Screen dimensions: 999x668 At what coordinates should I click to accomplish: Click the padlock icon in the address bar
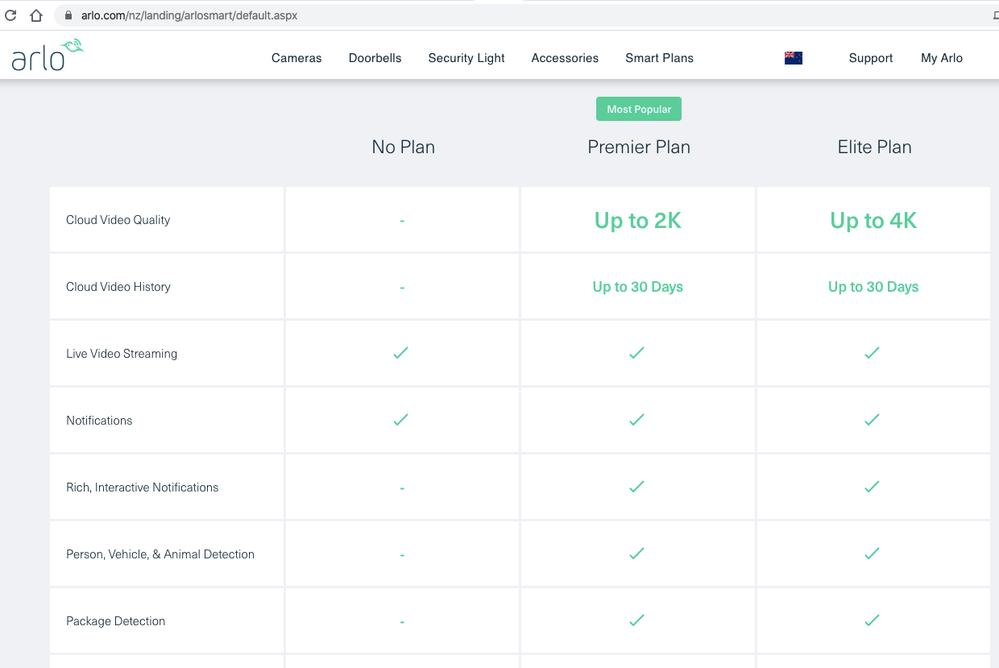67,15
